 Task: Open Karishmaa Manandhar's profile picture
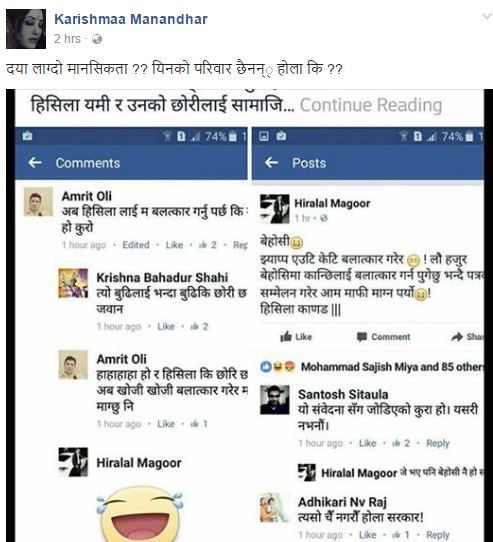point(26,29)
